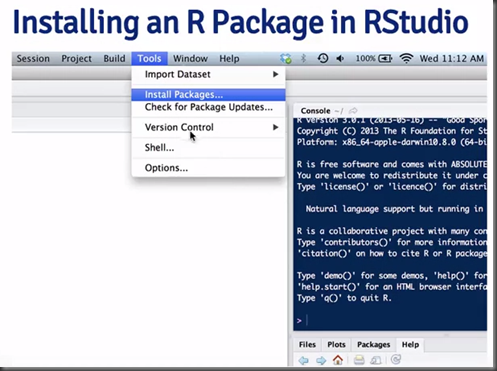Open the Dropbox menu bar icon

(286, 59)
